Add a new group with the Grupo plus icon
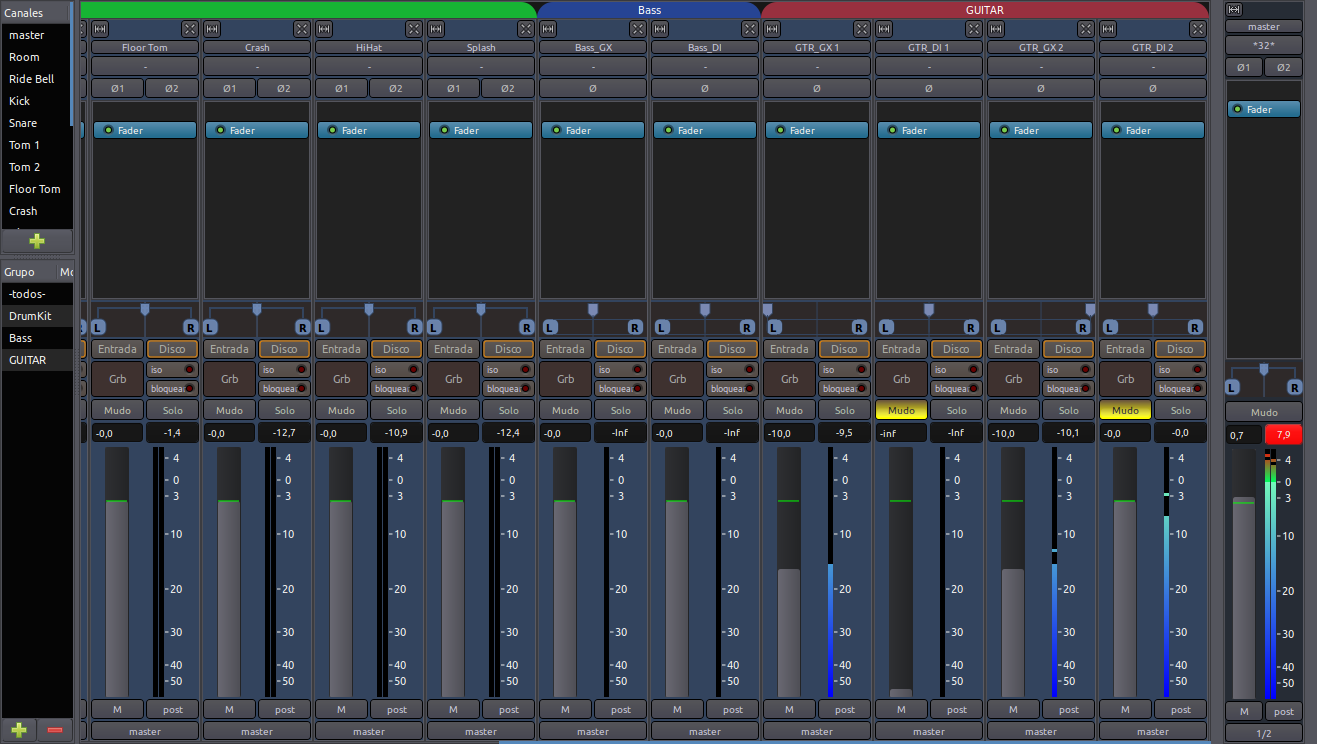 coord(19,730)
